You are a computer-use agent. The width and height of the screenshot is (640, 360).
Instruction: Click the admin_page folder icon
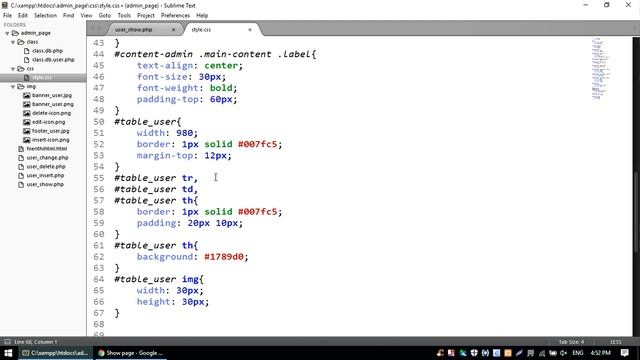click(x=16, y=33)
